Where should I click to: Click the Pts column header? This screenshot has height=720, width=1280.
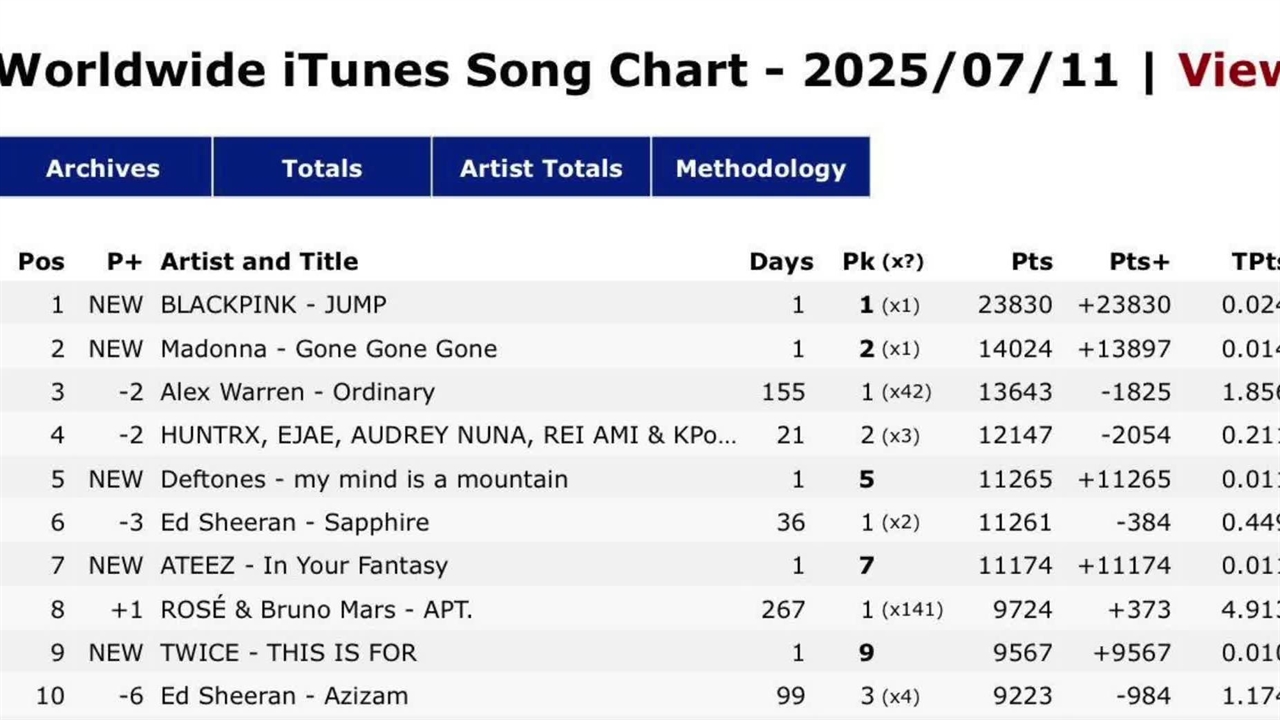coord(1031,262)
